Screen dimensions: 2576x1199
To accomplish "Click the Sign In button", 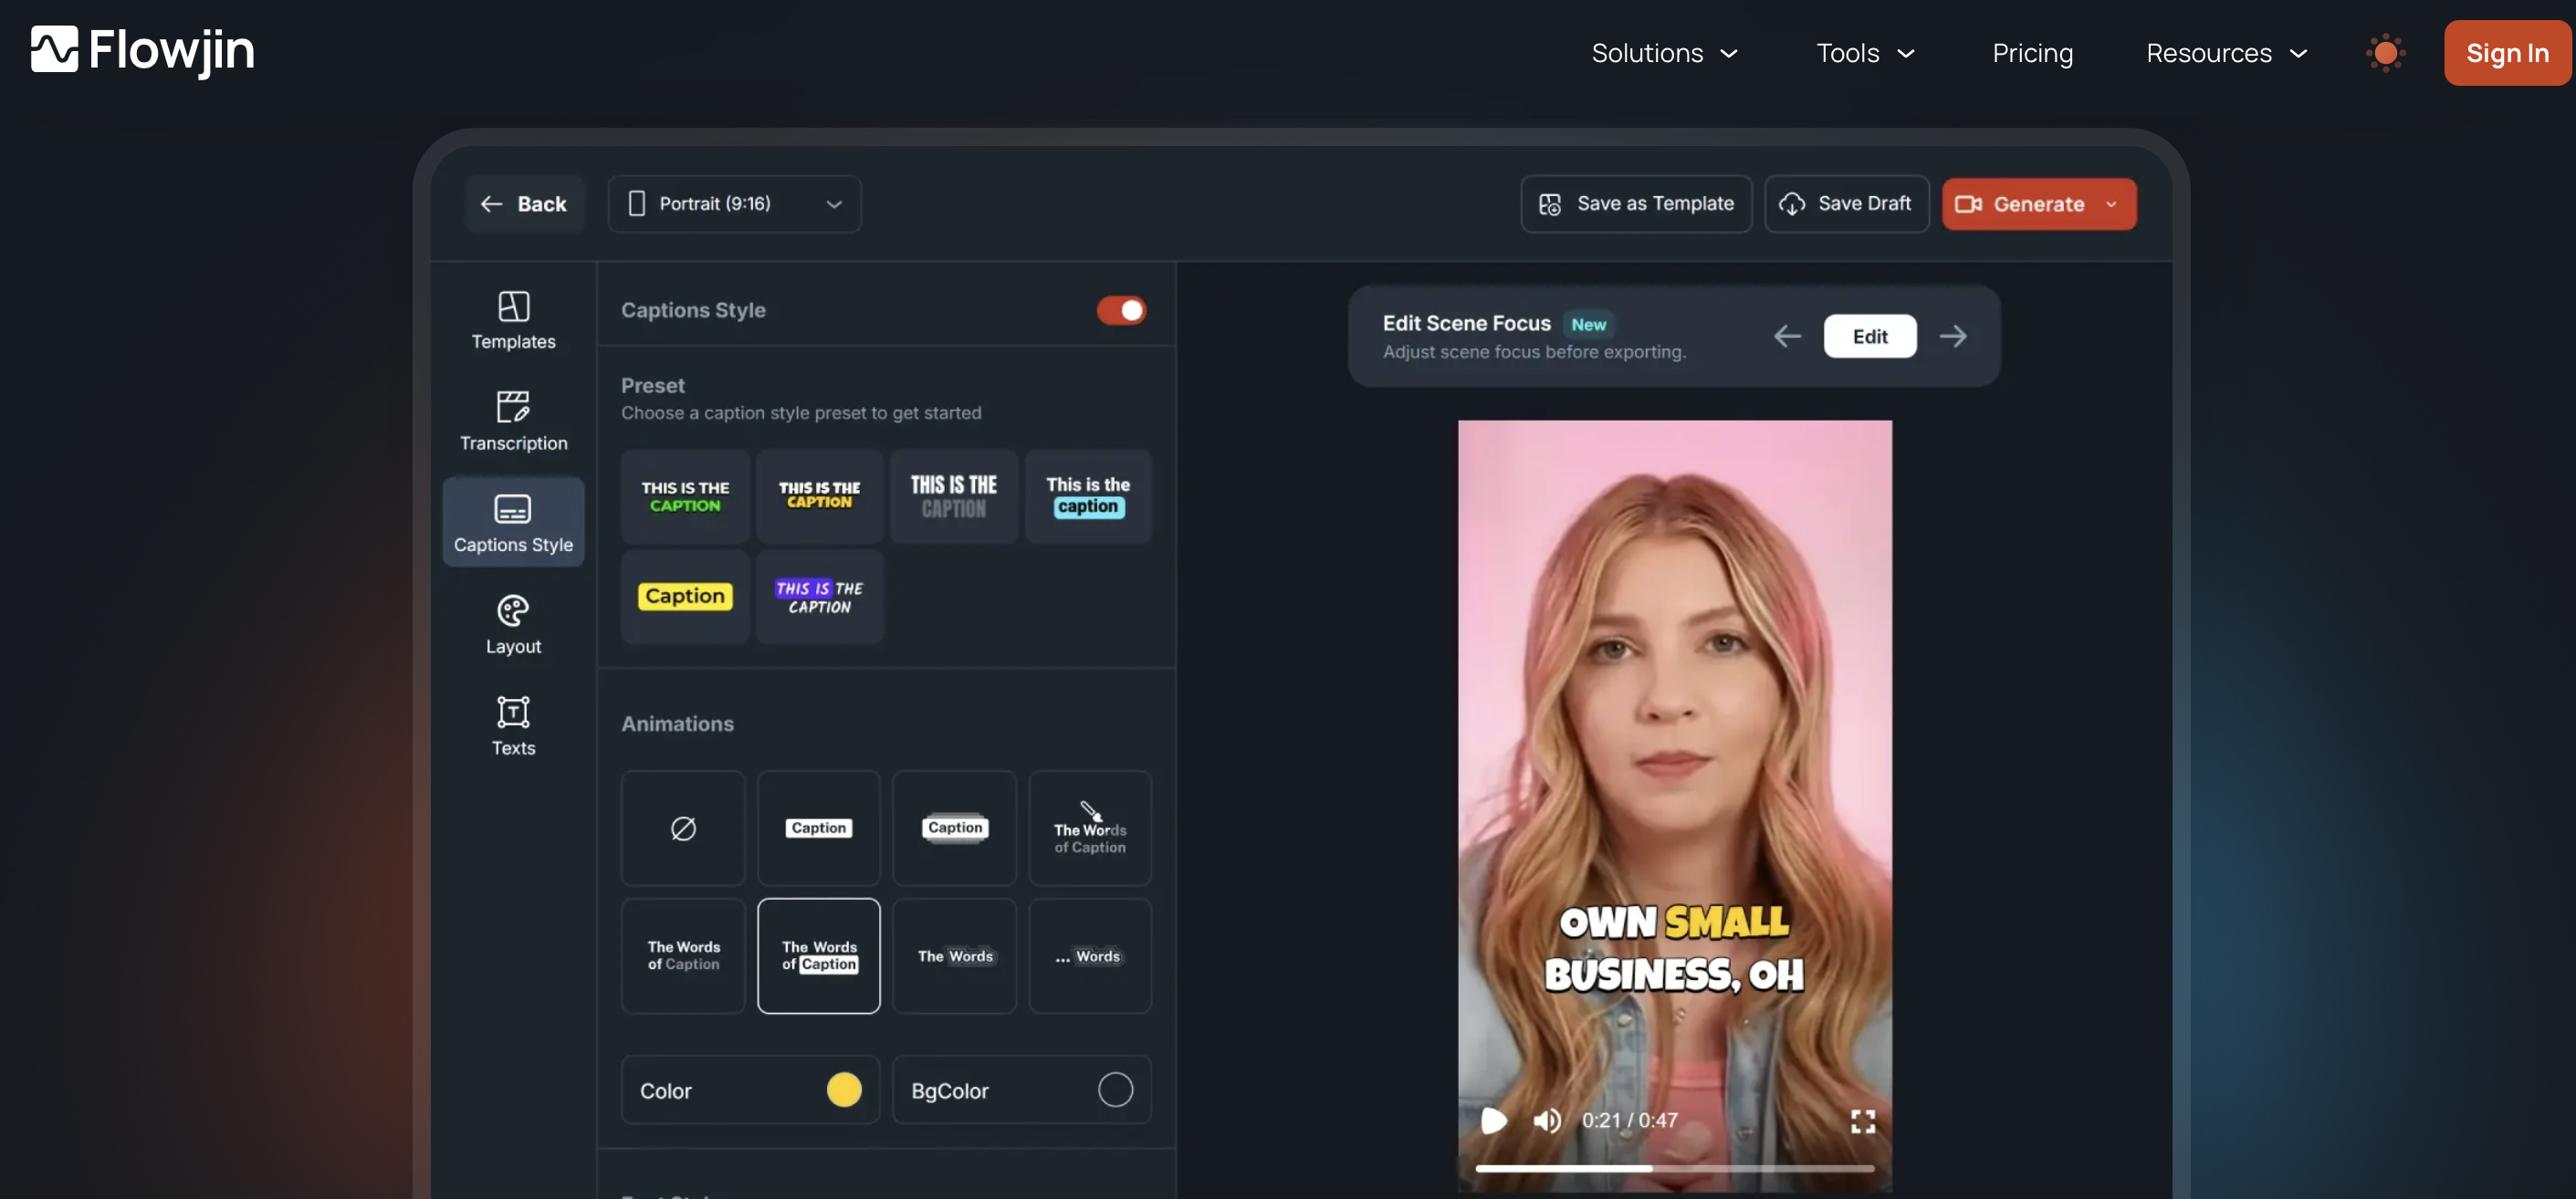I will [x=2507, y=53].
